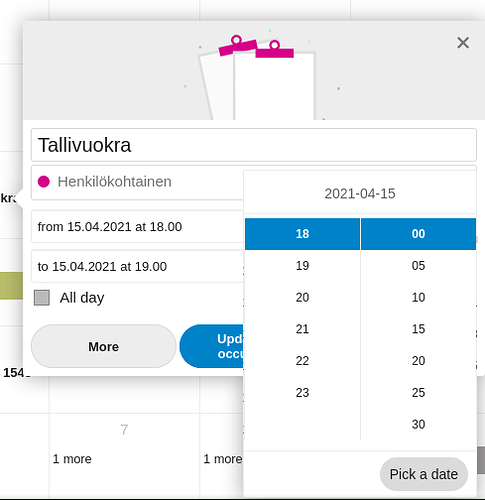Screen dimensions: 485x500
Task: Enable the All day checkbox
Action: (42, 298)
